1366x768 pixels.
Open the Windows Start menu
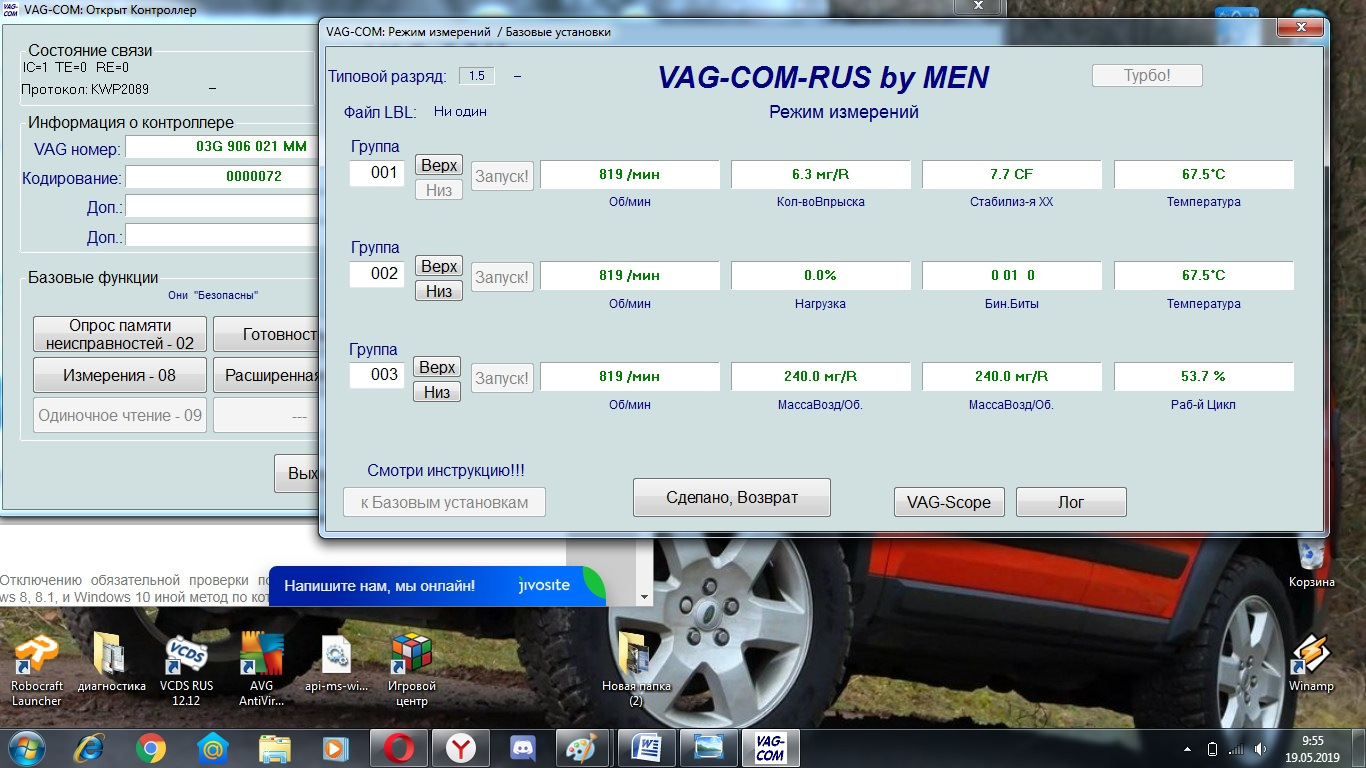pyautogui.click(x=27, y=748)
